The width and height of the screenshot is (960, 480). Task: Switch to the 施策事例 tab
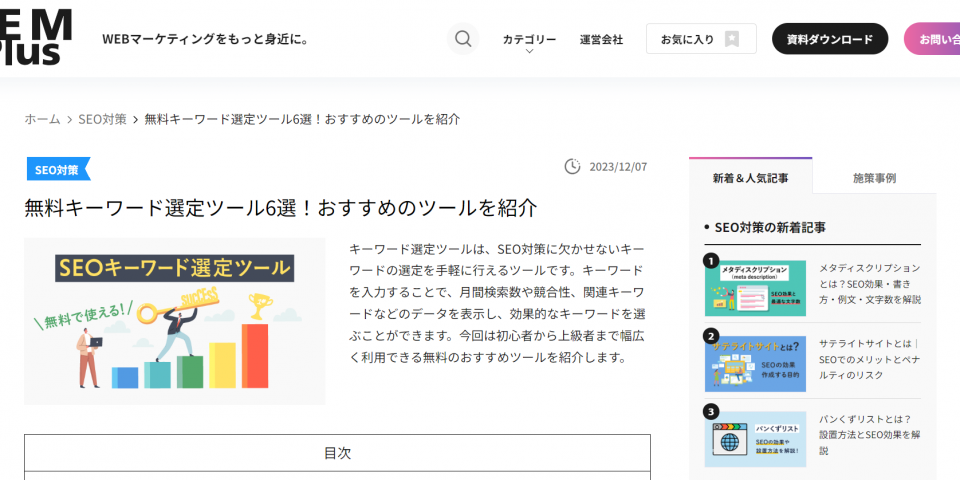point(874,178)
